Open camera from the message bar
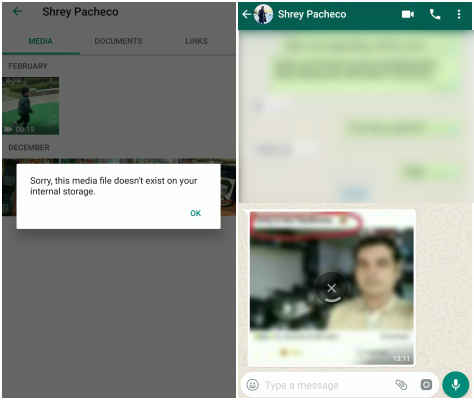The image size is (474, 400). coord(426,385)
